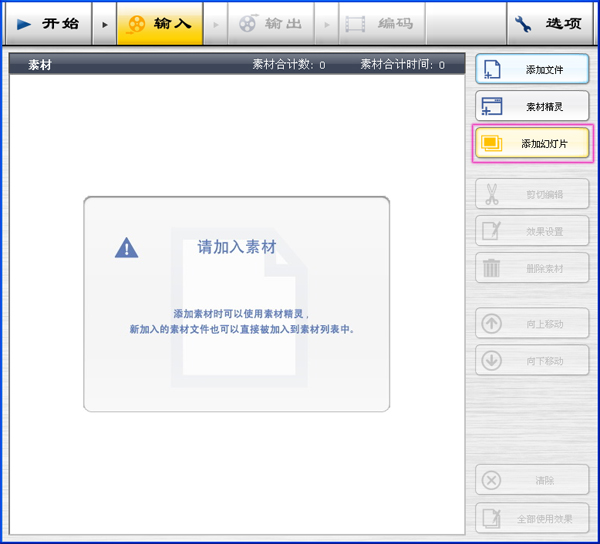
Task: Click the wrench icon next to 选项
Action: [x=523, y=24]
